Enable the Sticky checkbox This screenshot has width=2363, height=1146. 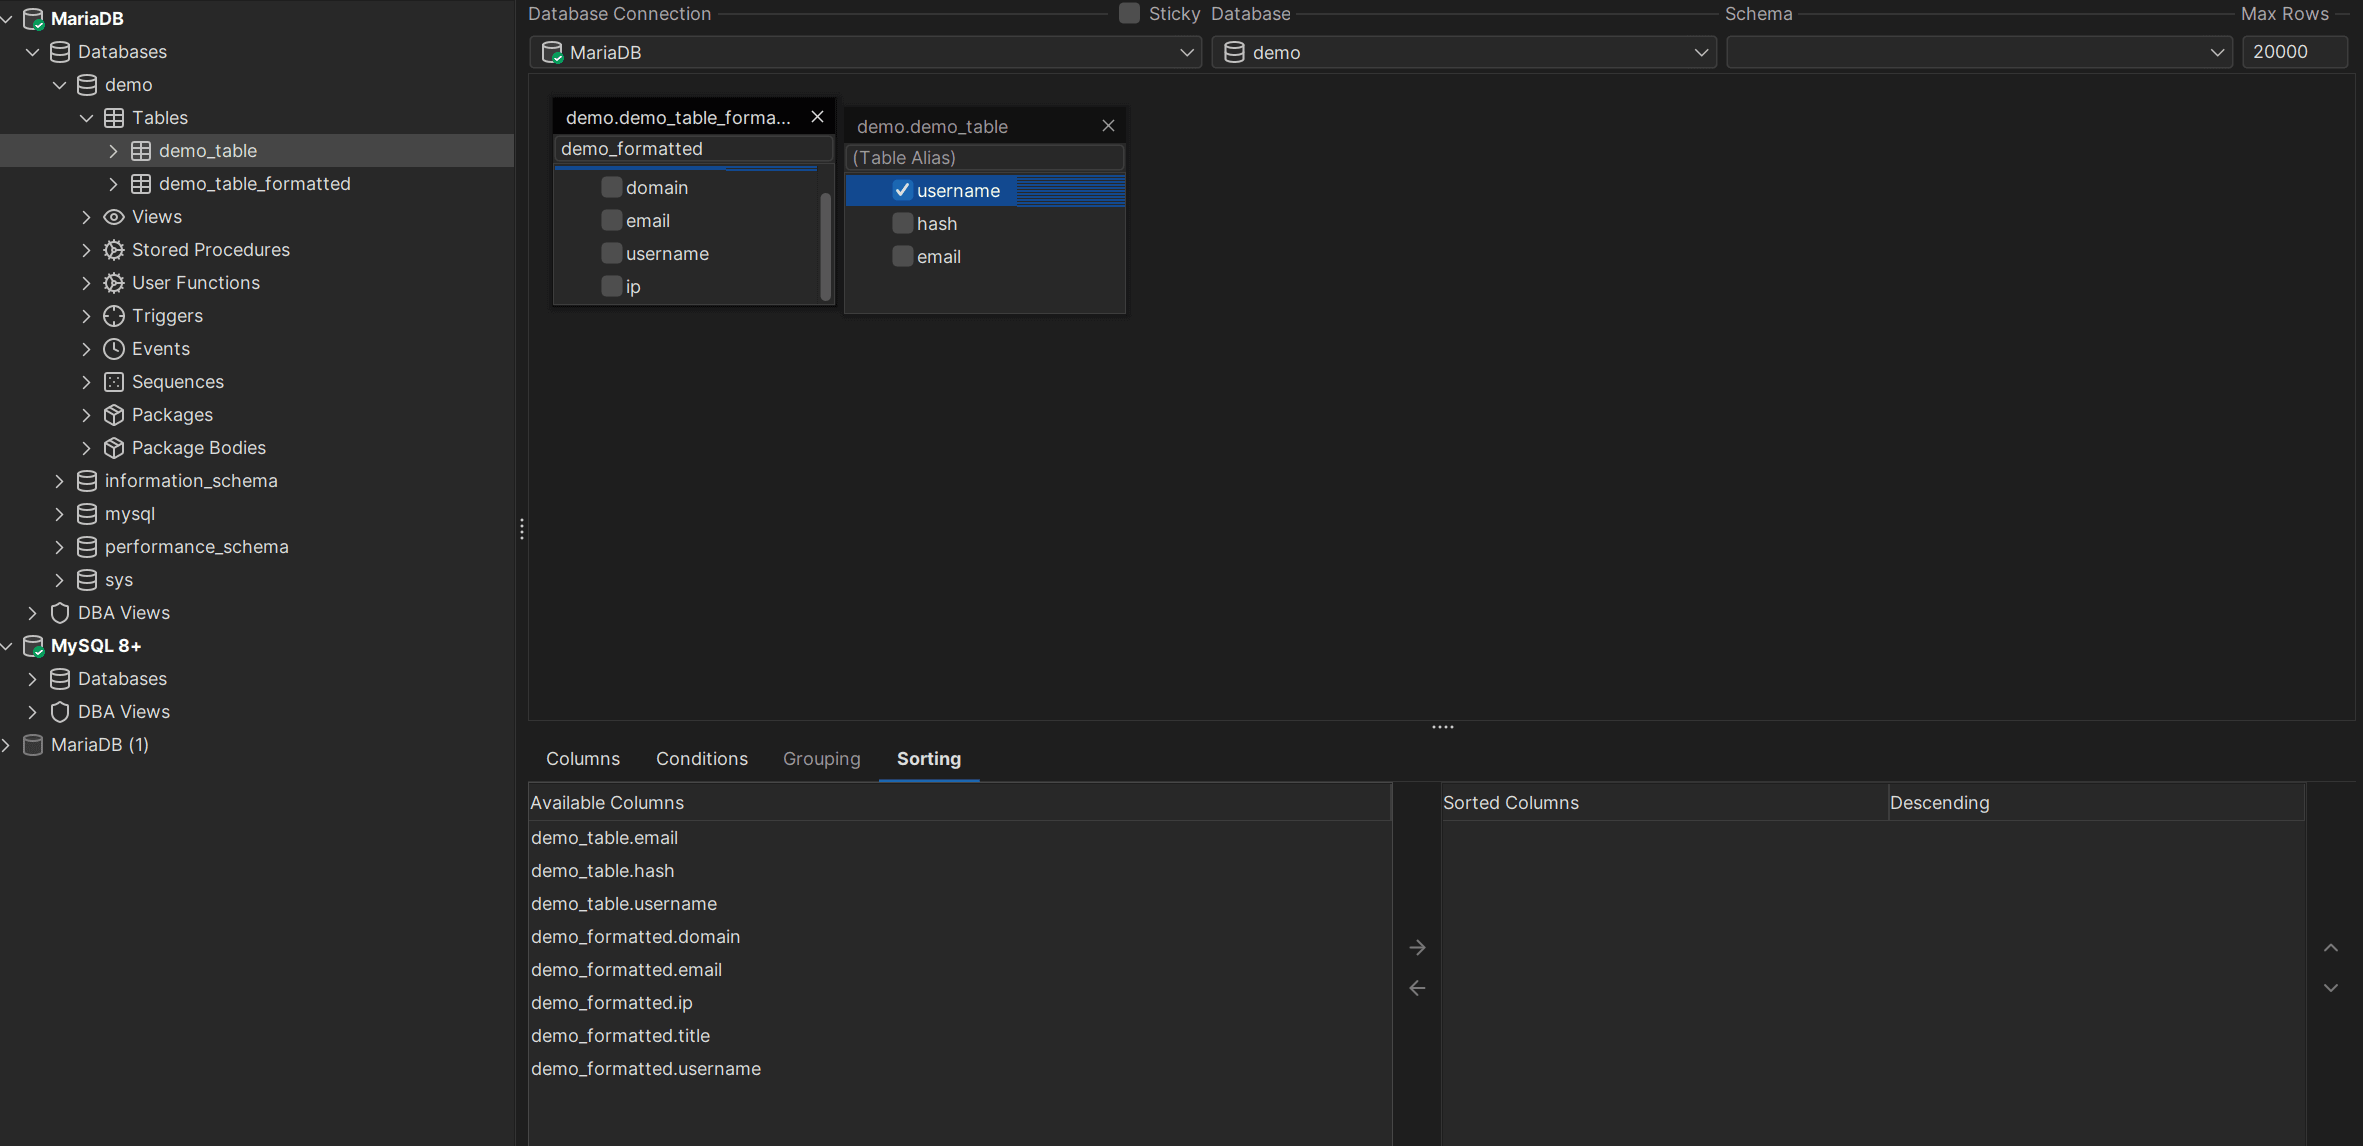click(1129, 13)
